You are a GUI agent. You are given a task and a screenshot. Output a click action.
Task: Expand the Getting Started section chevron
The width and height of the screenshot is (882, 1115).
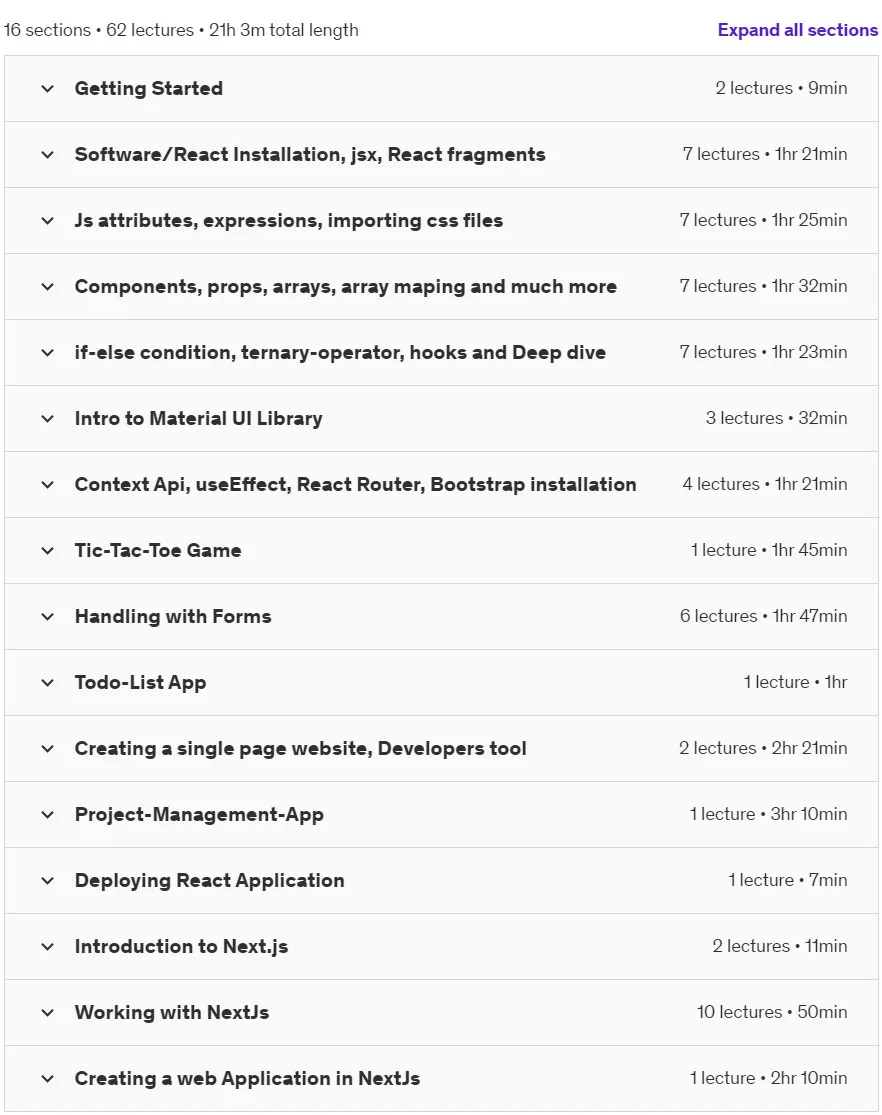(48, 89)
